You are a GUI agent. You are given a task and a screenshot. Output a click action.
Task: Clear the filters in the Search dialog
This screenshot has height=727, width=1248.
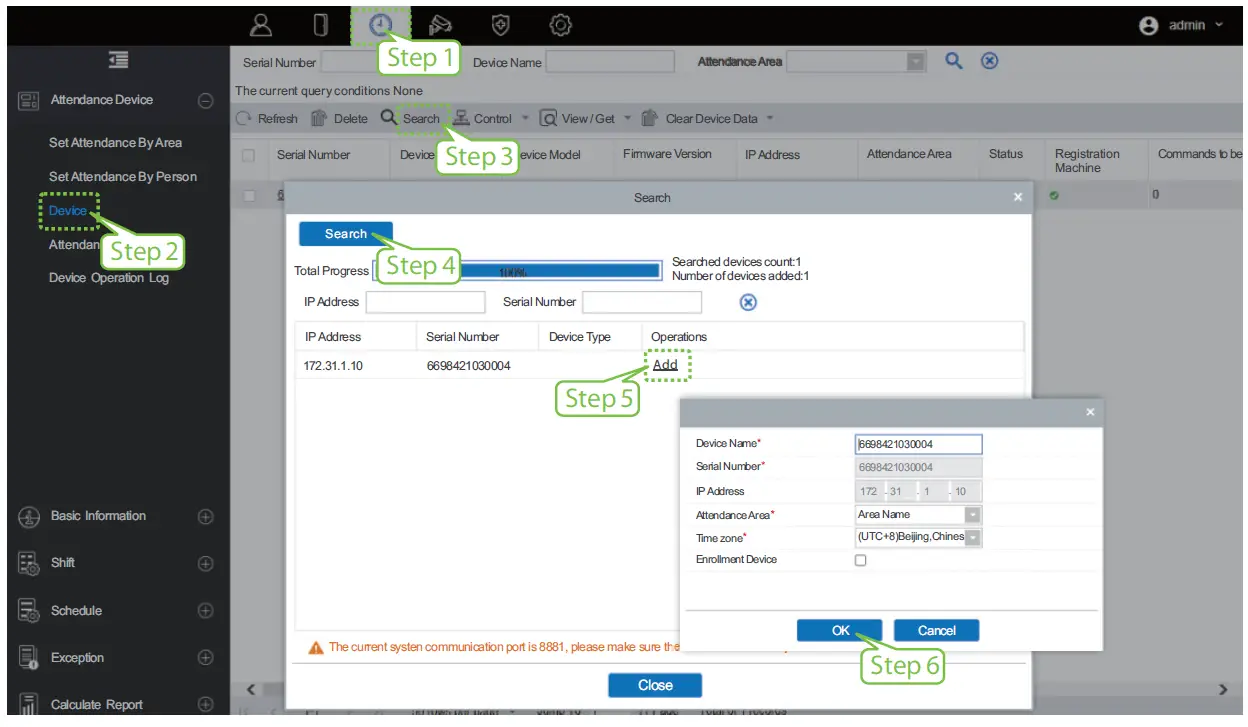click(x=748, y=302)
